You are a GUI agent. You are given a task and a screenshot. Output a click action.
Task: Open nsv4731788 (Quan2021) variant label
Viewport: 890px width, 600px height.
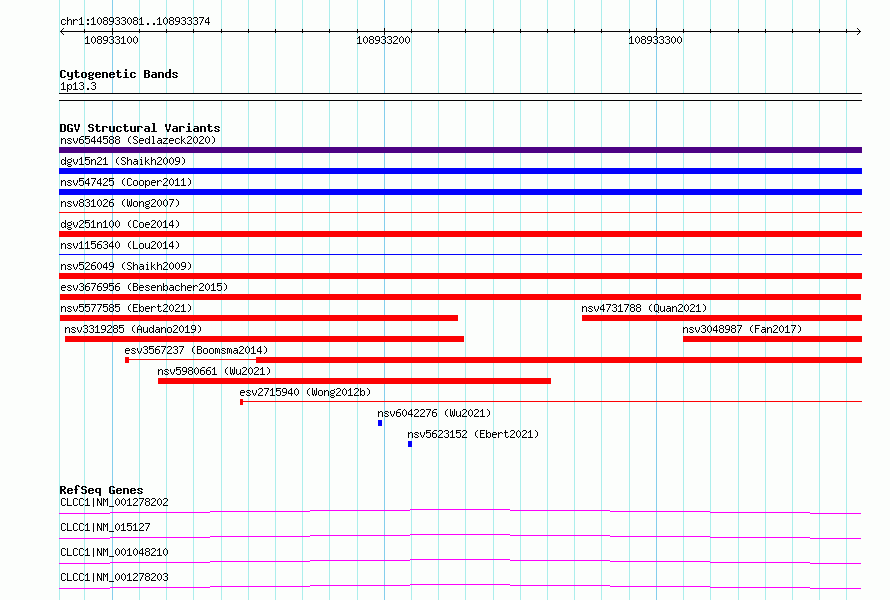coord(644,308)
